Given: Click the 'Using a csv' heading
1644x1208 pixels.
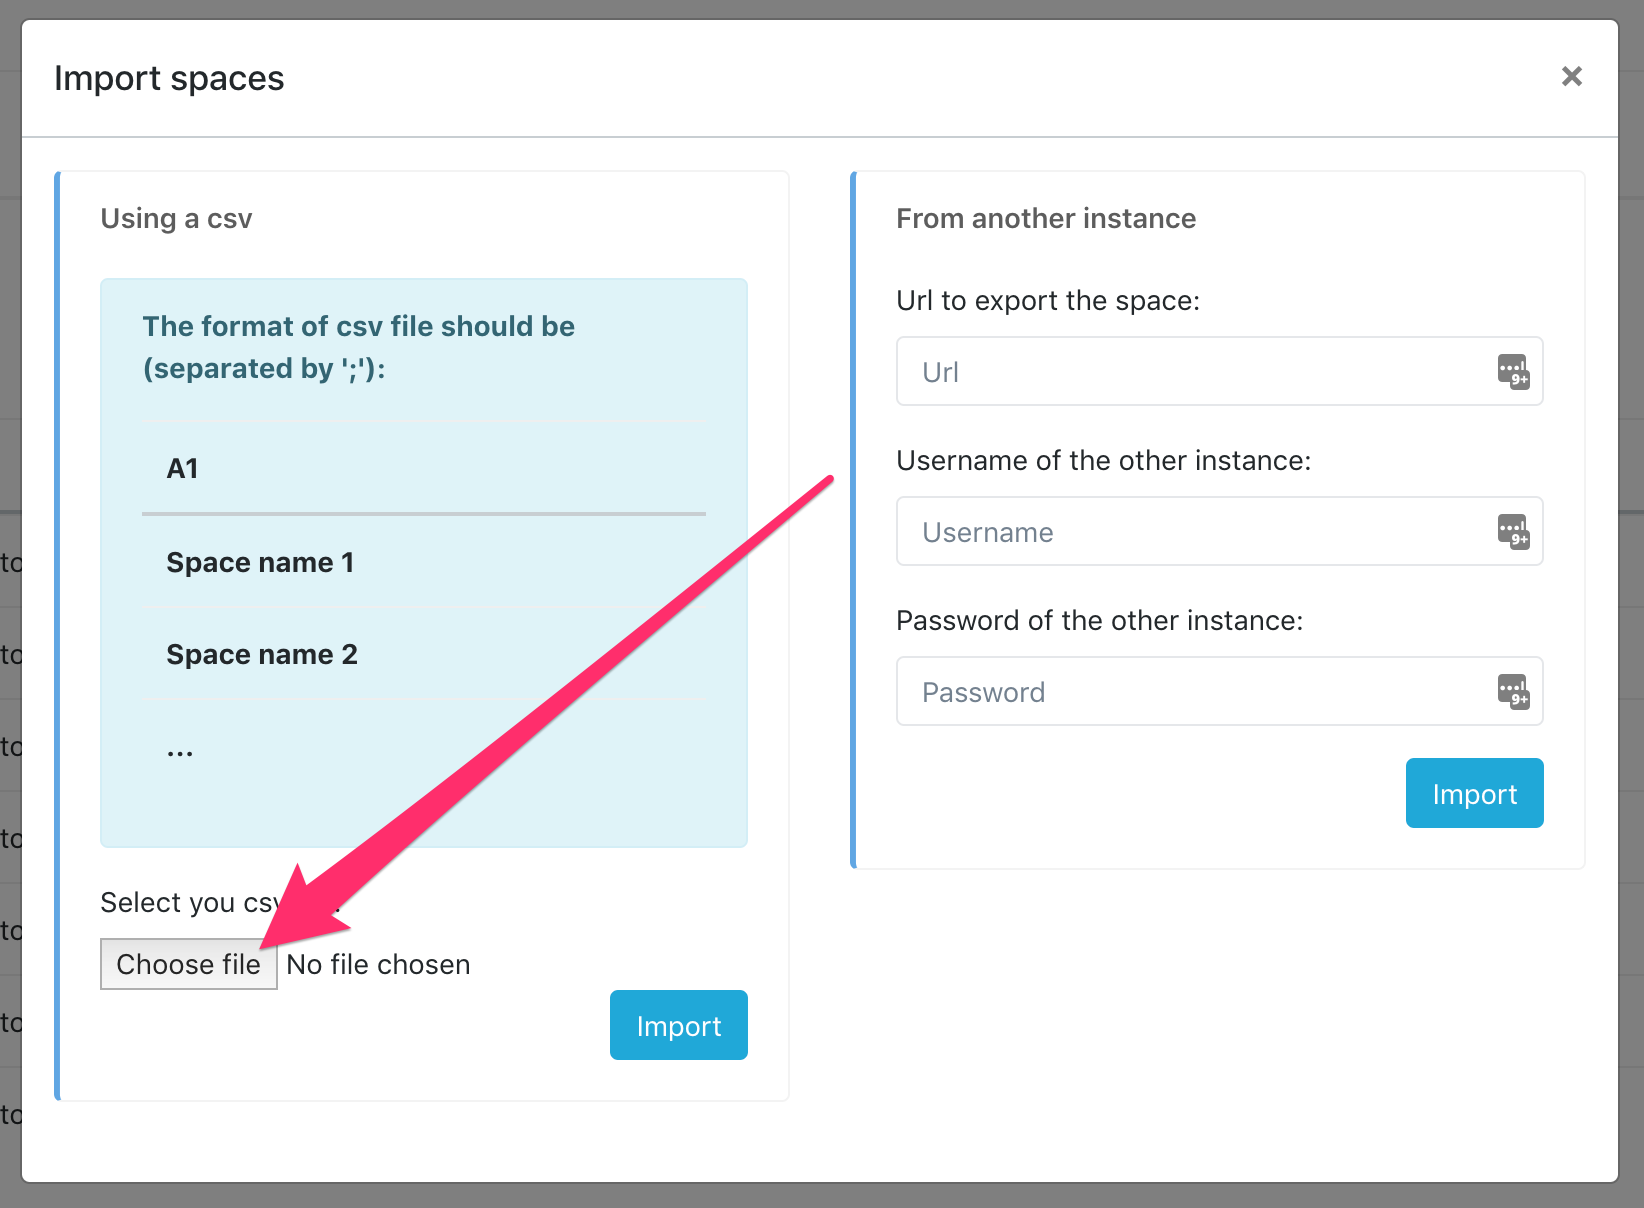Looking at the screenshot, I should (176, 218).
